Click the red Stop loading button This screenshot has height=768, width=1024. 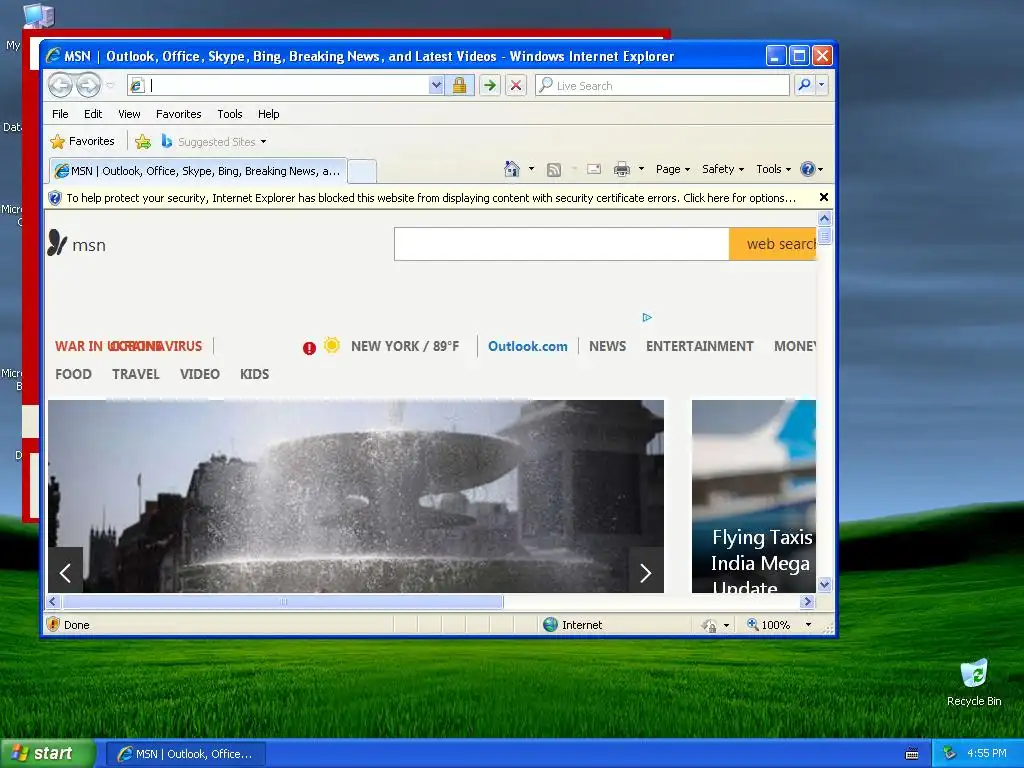tap(516, 86)
